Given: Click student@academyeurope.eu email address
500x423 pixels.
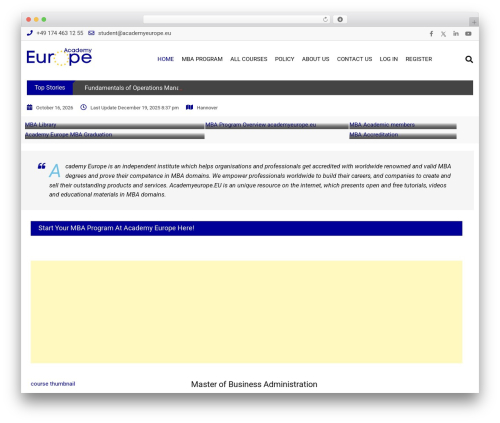Looking at the screenshot, I should coord(135,33).
